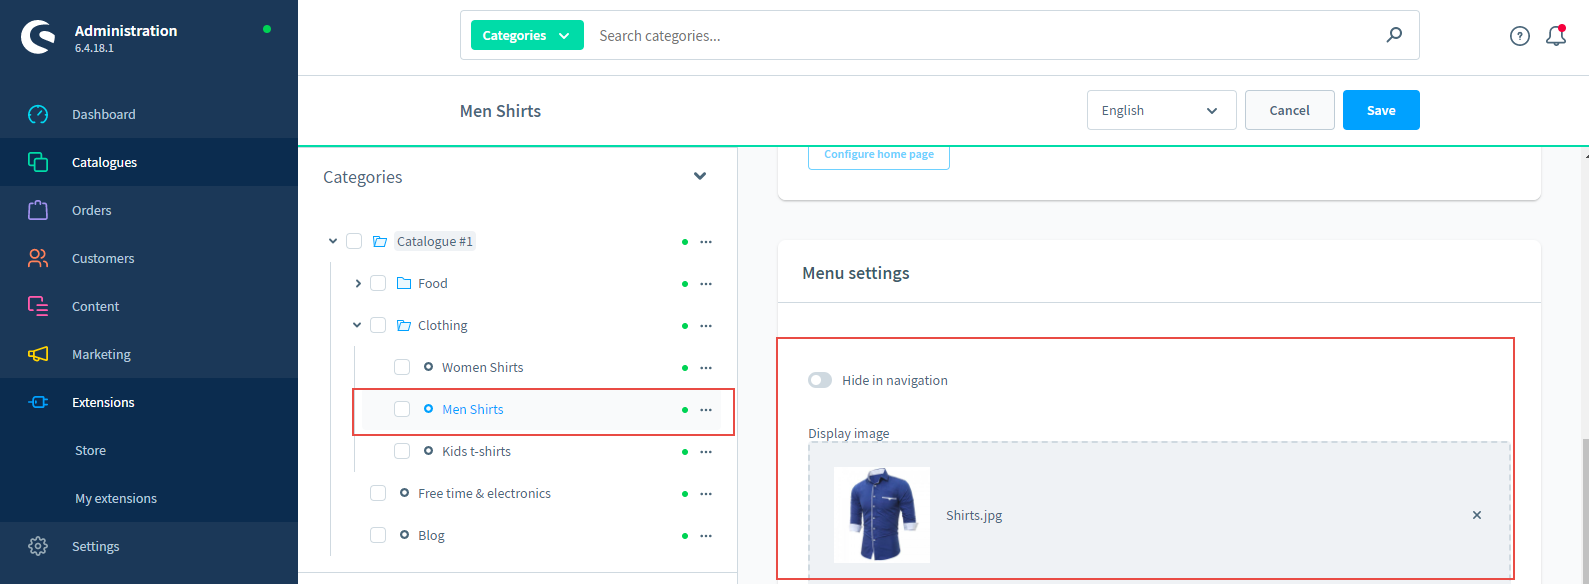Open the English language dropdown
This screenshot has height=584, width=1589.
1161,110
